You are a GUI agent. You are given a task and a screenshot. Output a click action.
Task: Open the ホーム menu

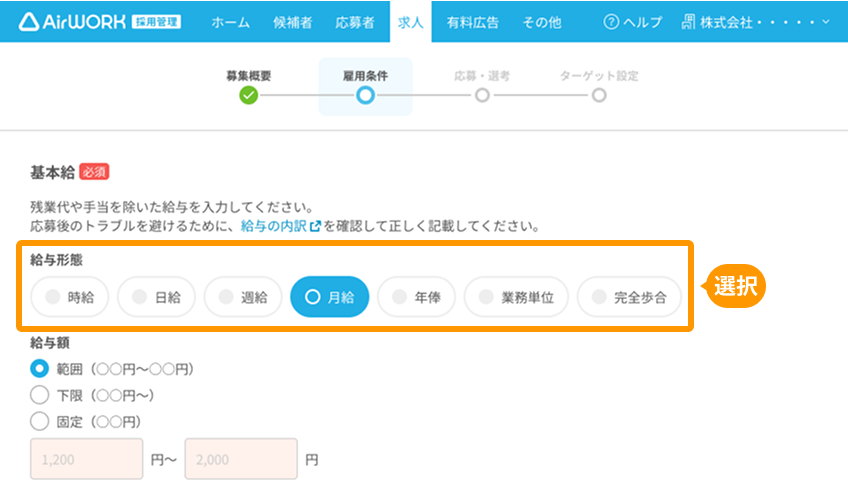click(x=231, y=22)
